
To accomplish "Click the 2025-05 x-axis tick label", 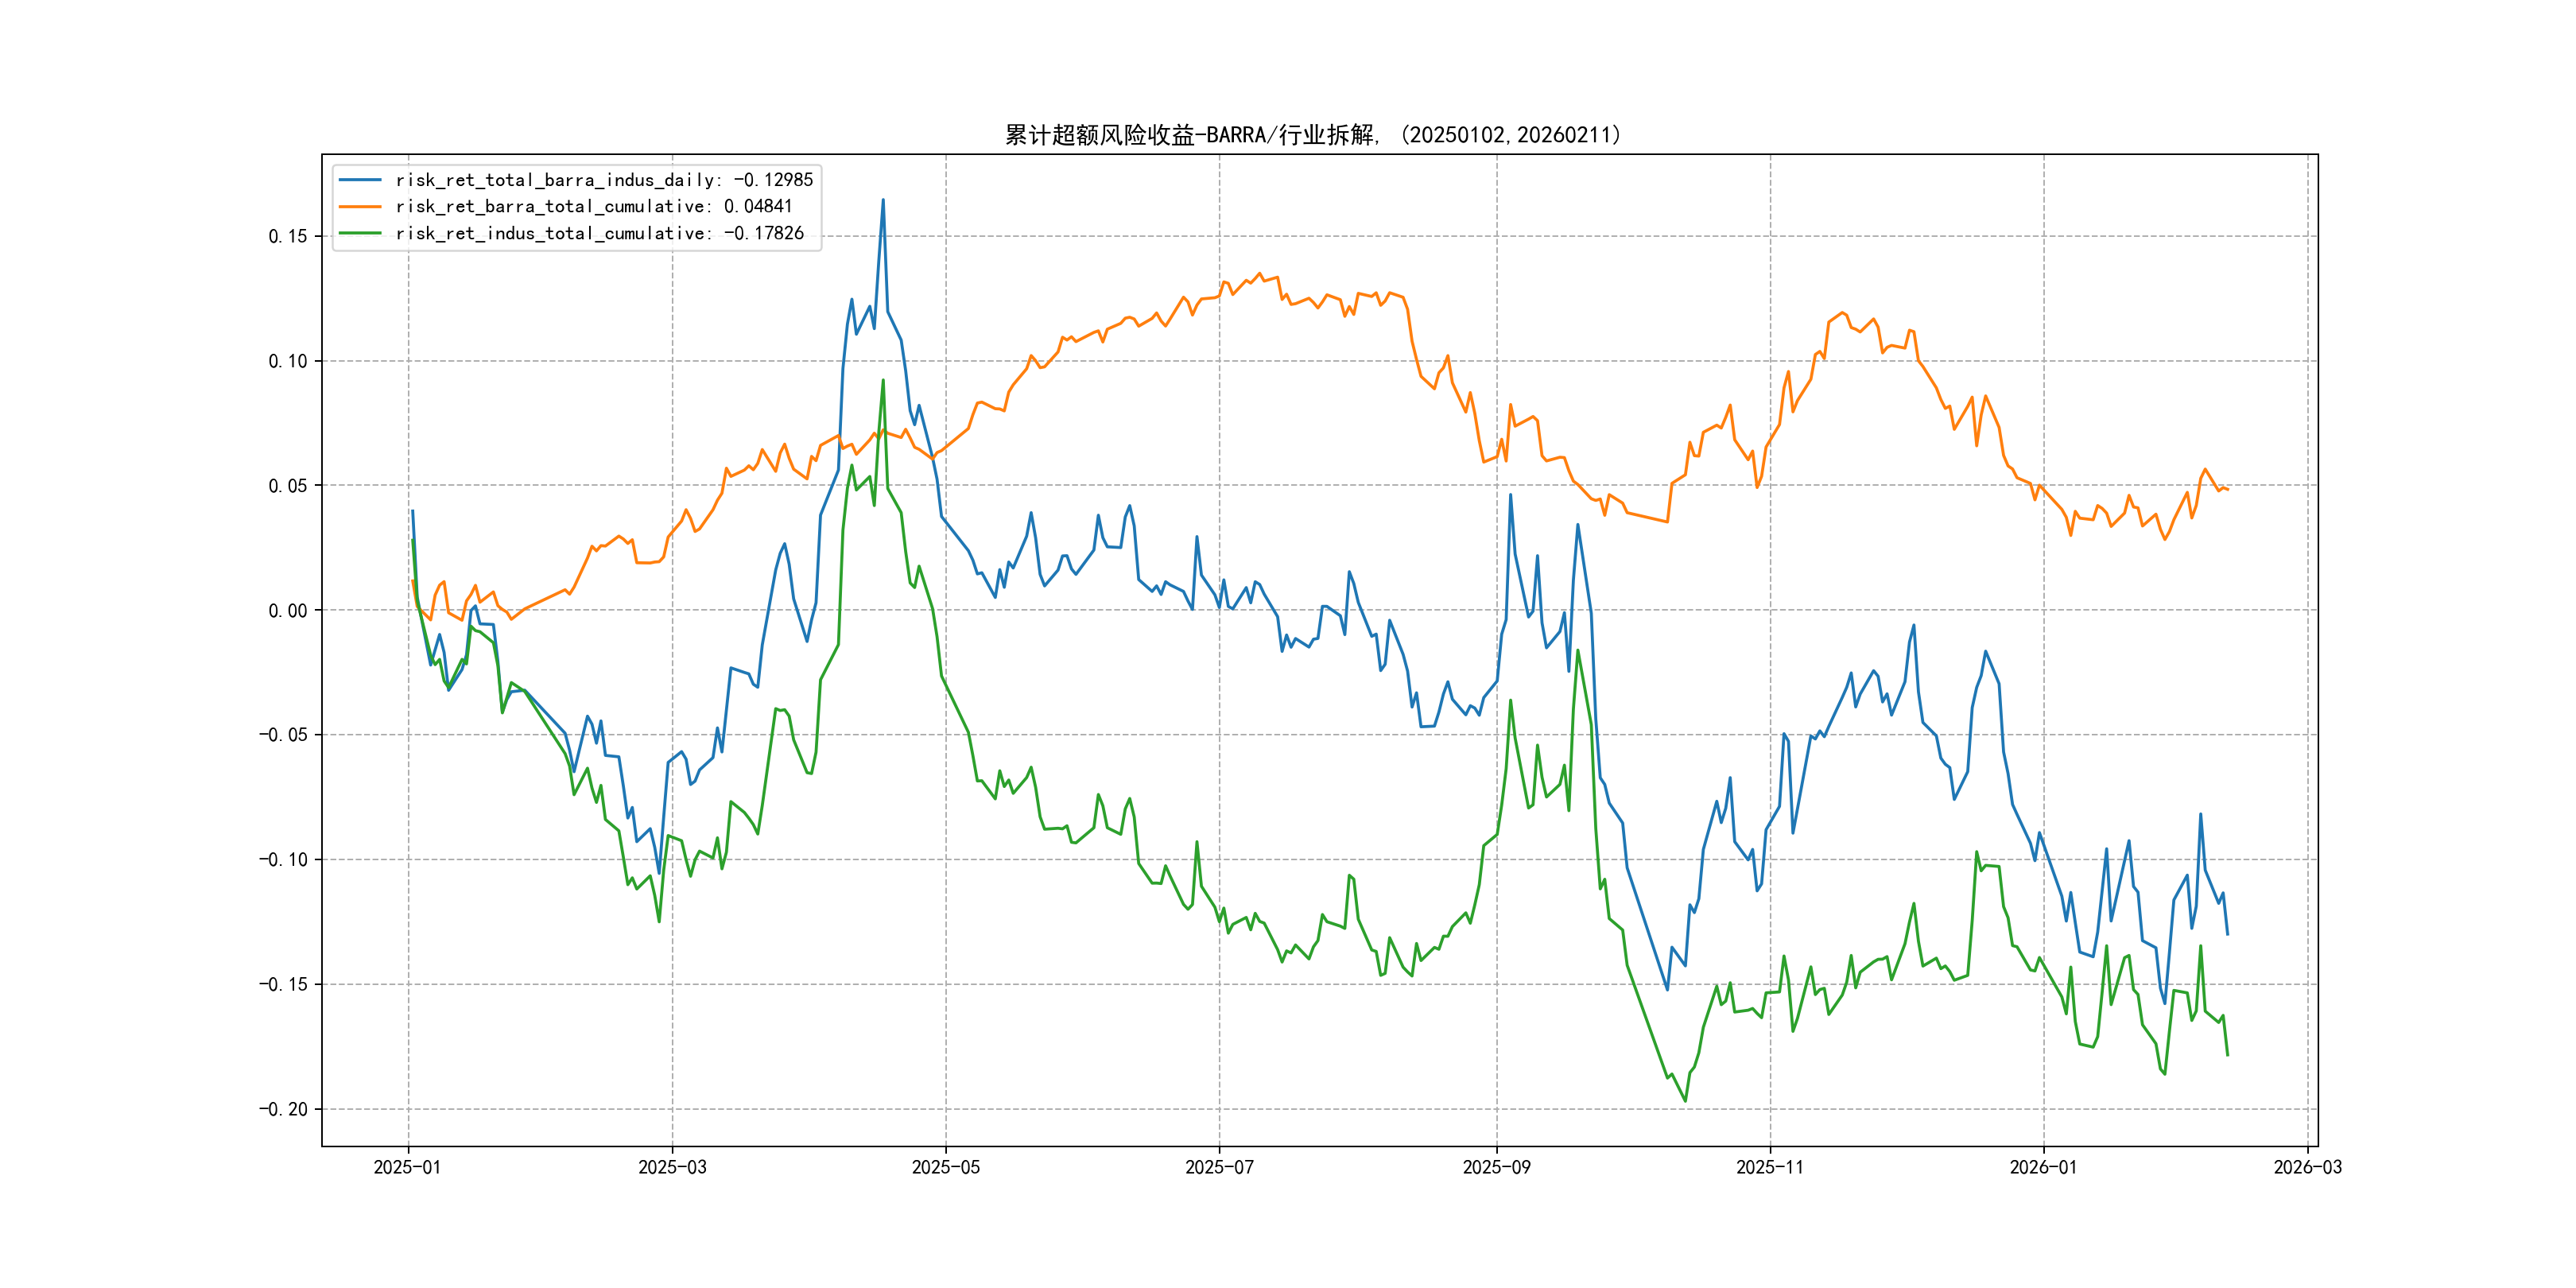I will 945,1167.
